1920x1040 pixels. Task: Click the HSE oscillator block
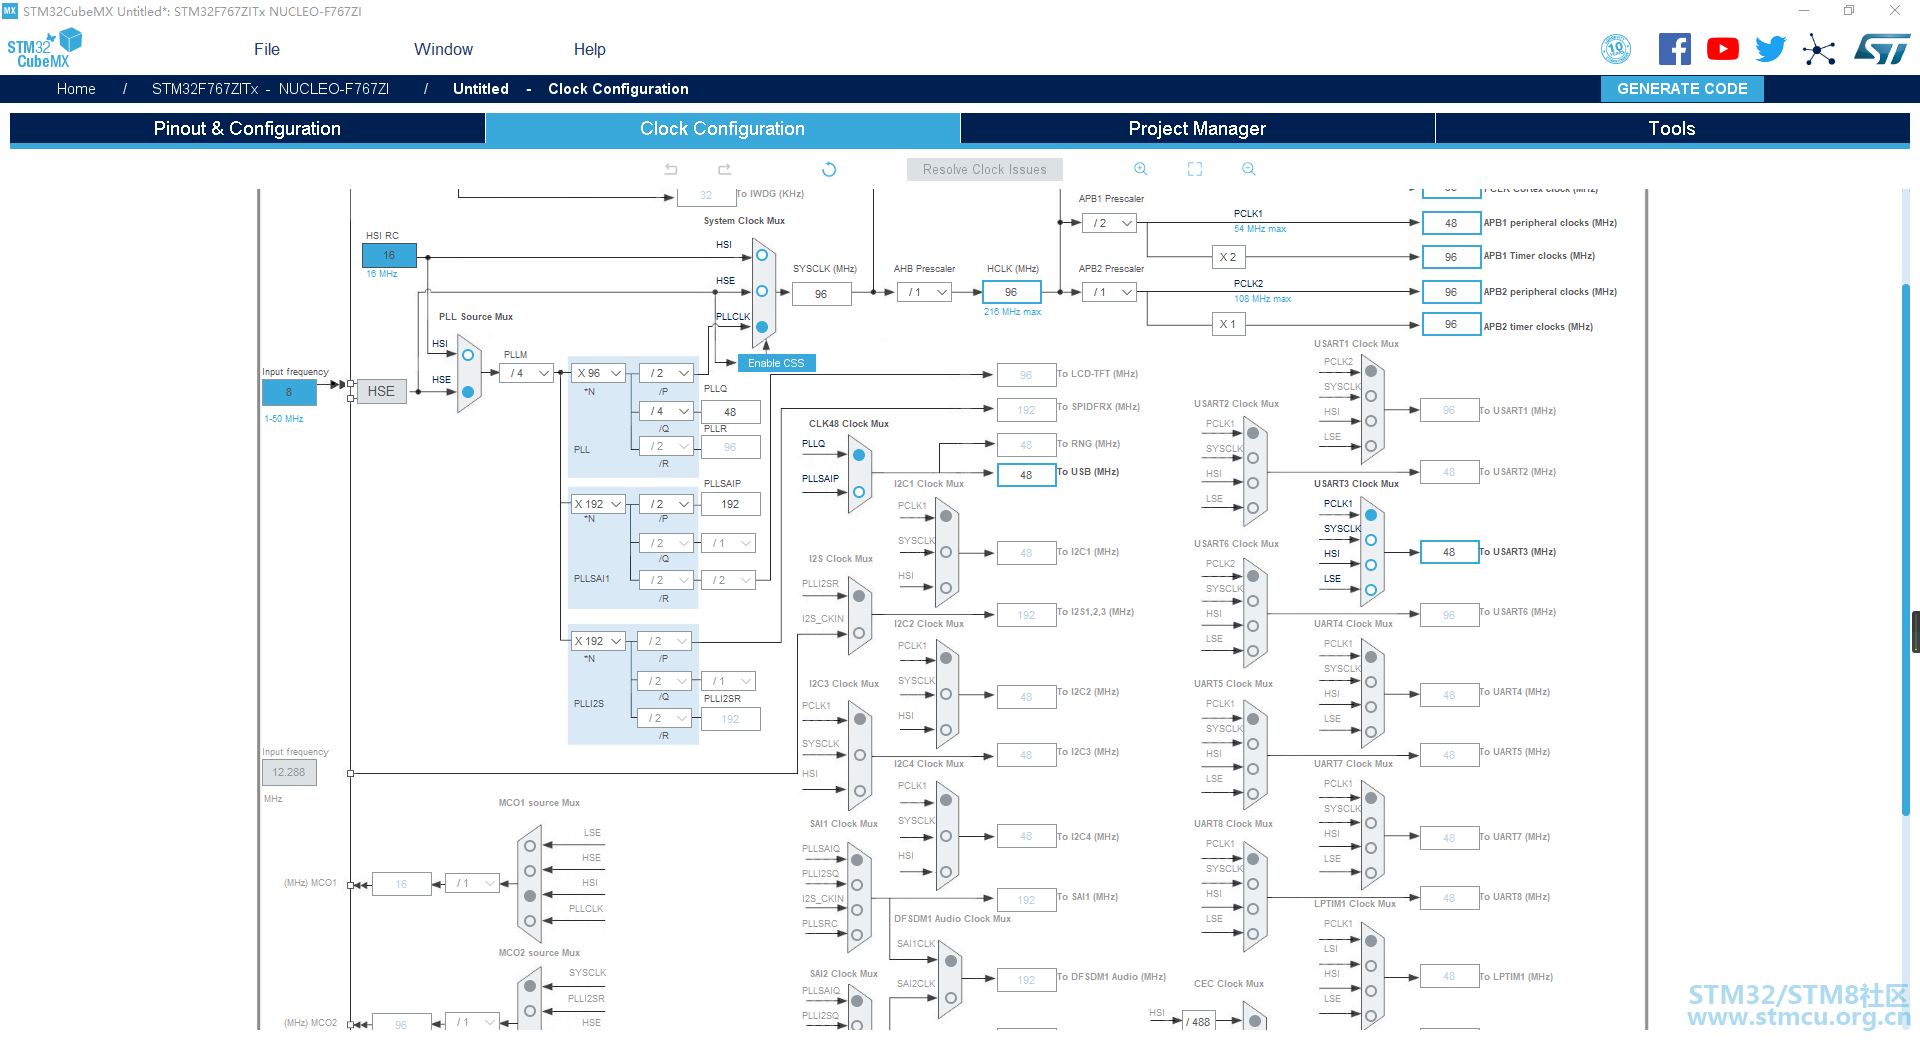pyautogui.click(x=381, y=391)
